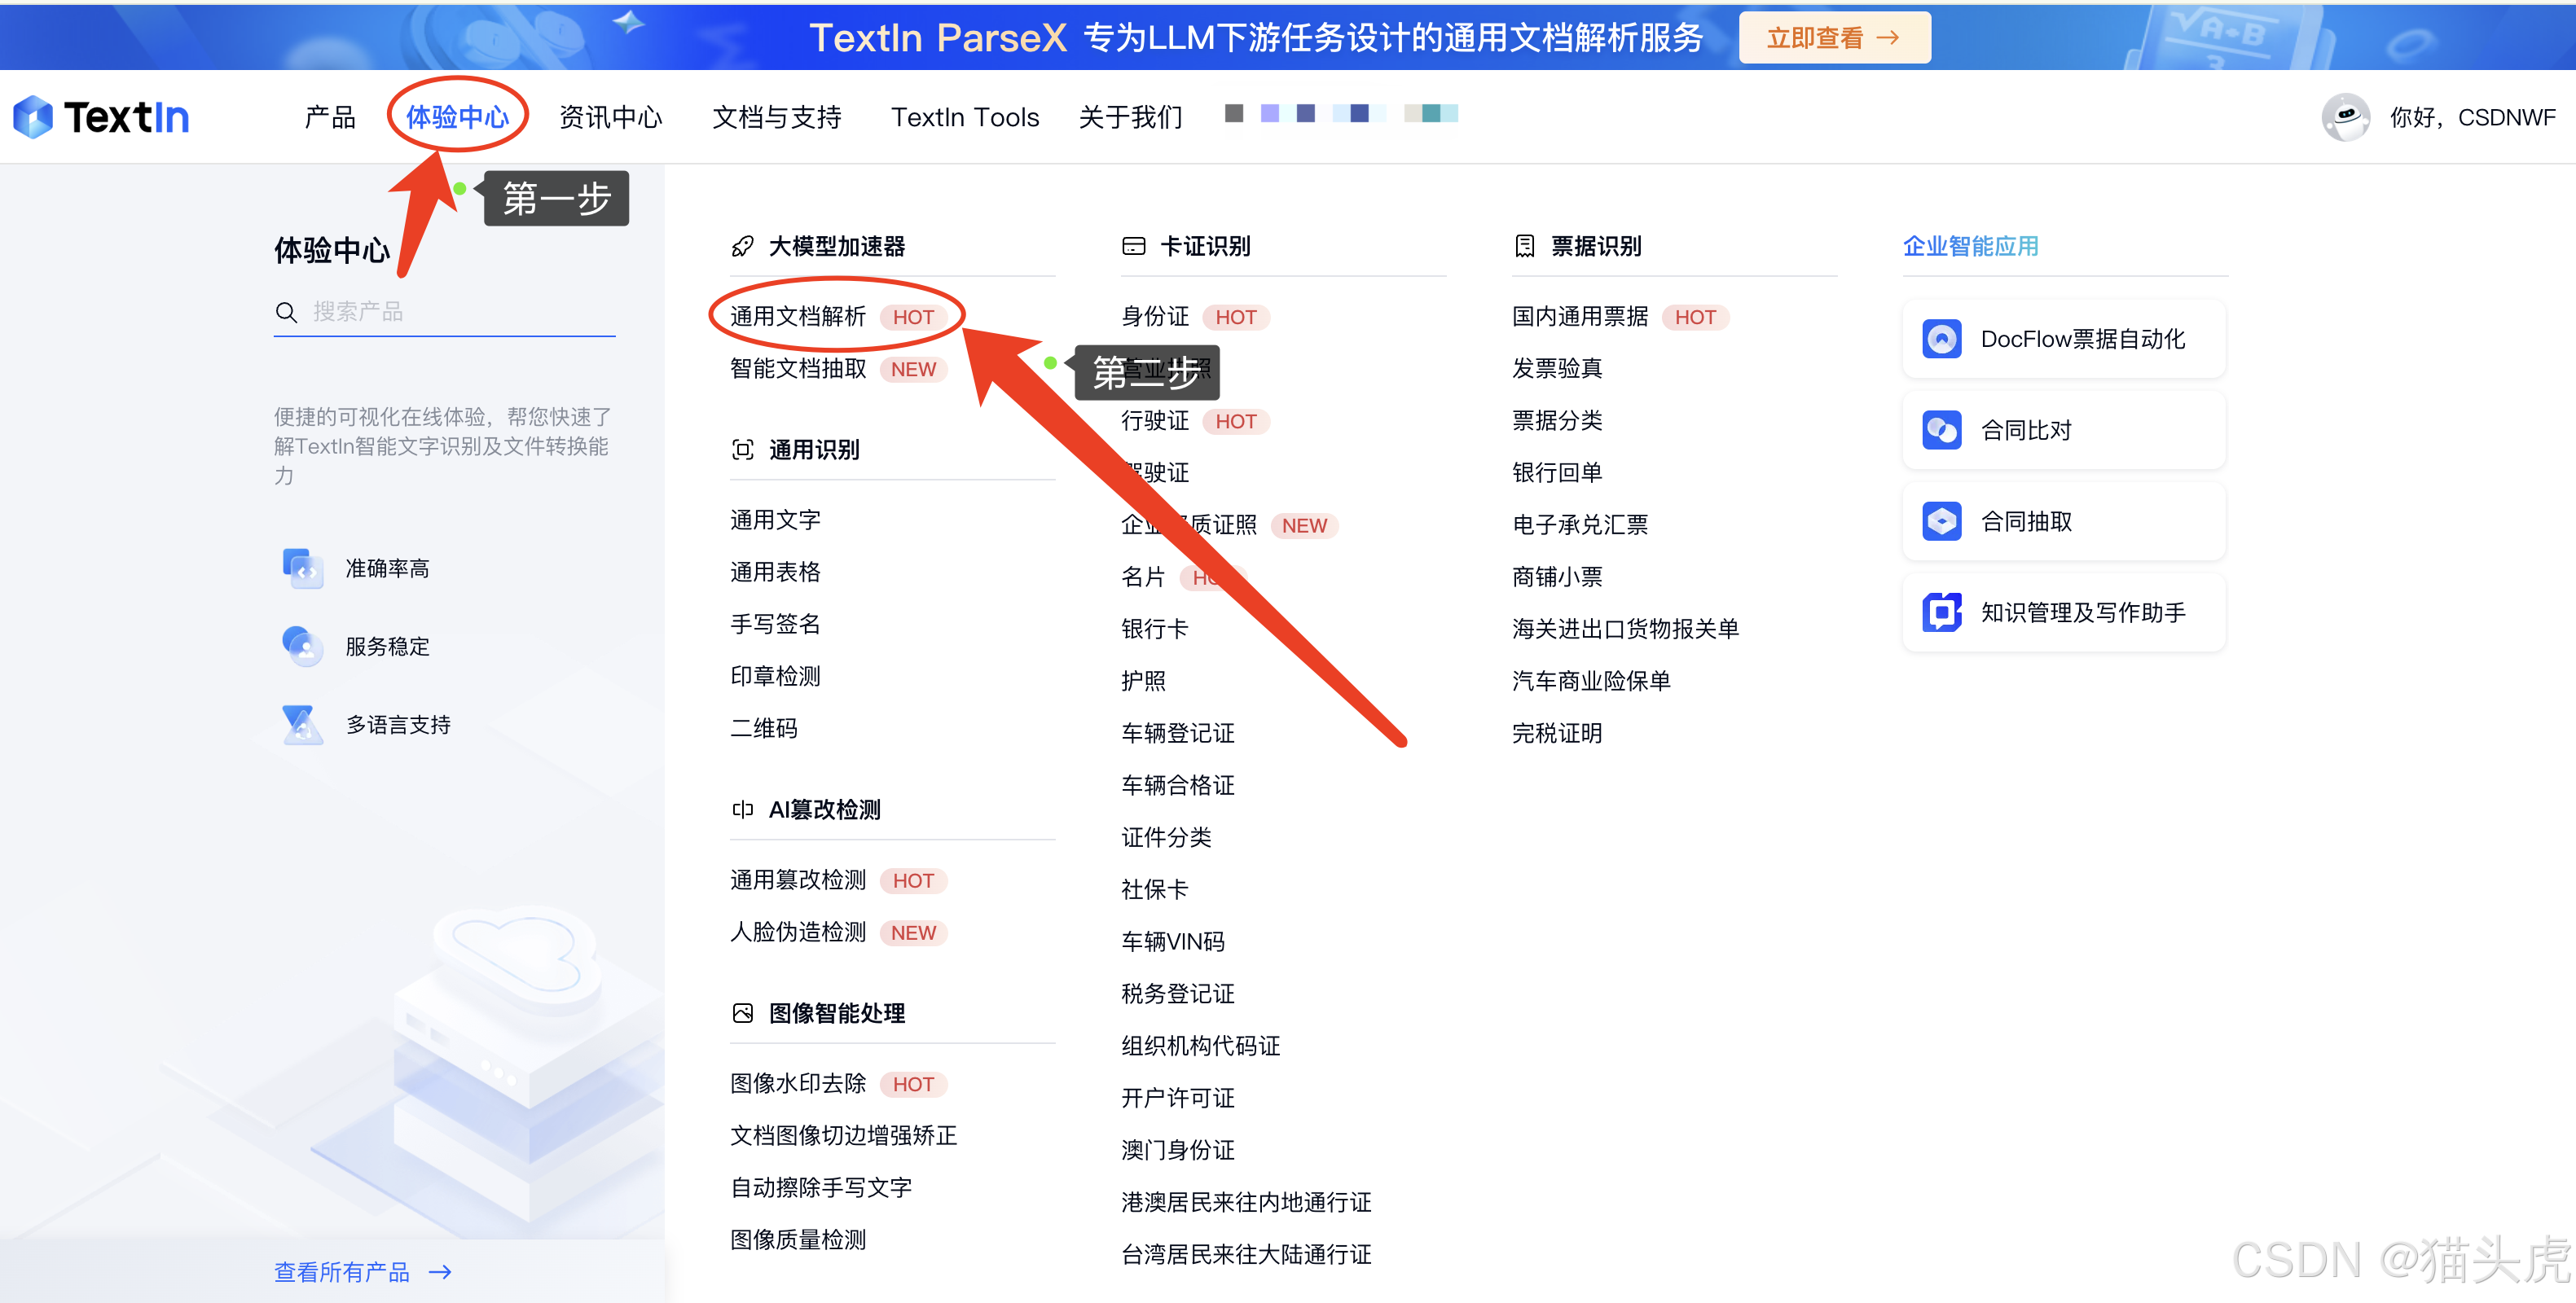
Task: Open 行驶证 recognition
Action: [1155, 421]
